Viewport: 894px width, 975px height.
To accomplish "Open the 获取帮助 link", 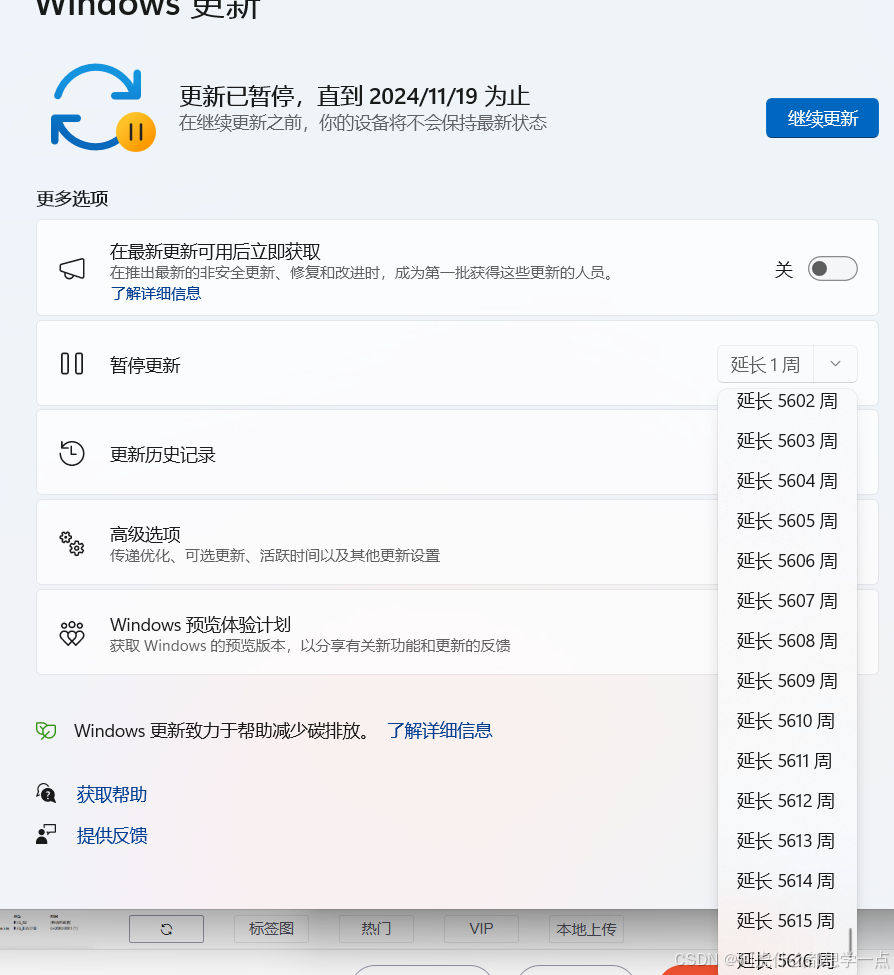I will click(x=112, y=795).
